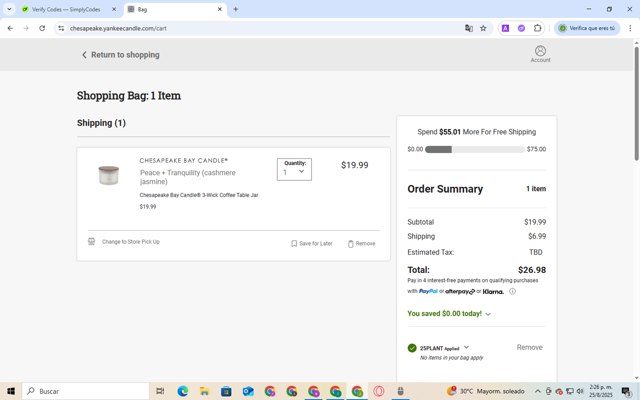
Task: Click the volume icon in system tray
Action: (x=580, y=391)
